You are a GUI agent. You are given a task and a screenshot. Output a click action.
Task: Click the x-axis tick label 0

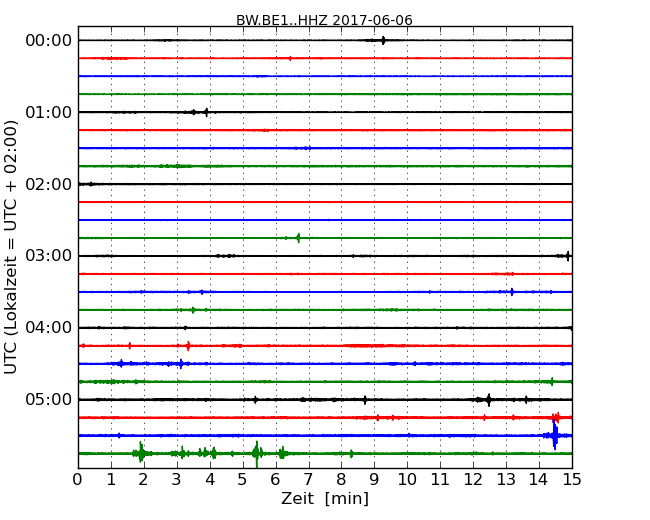point(78,479)
